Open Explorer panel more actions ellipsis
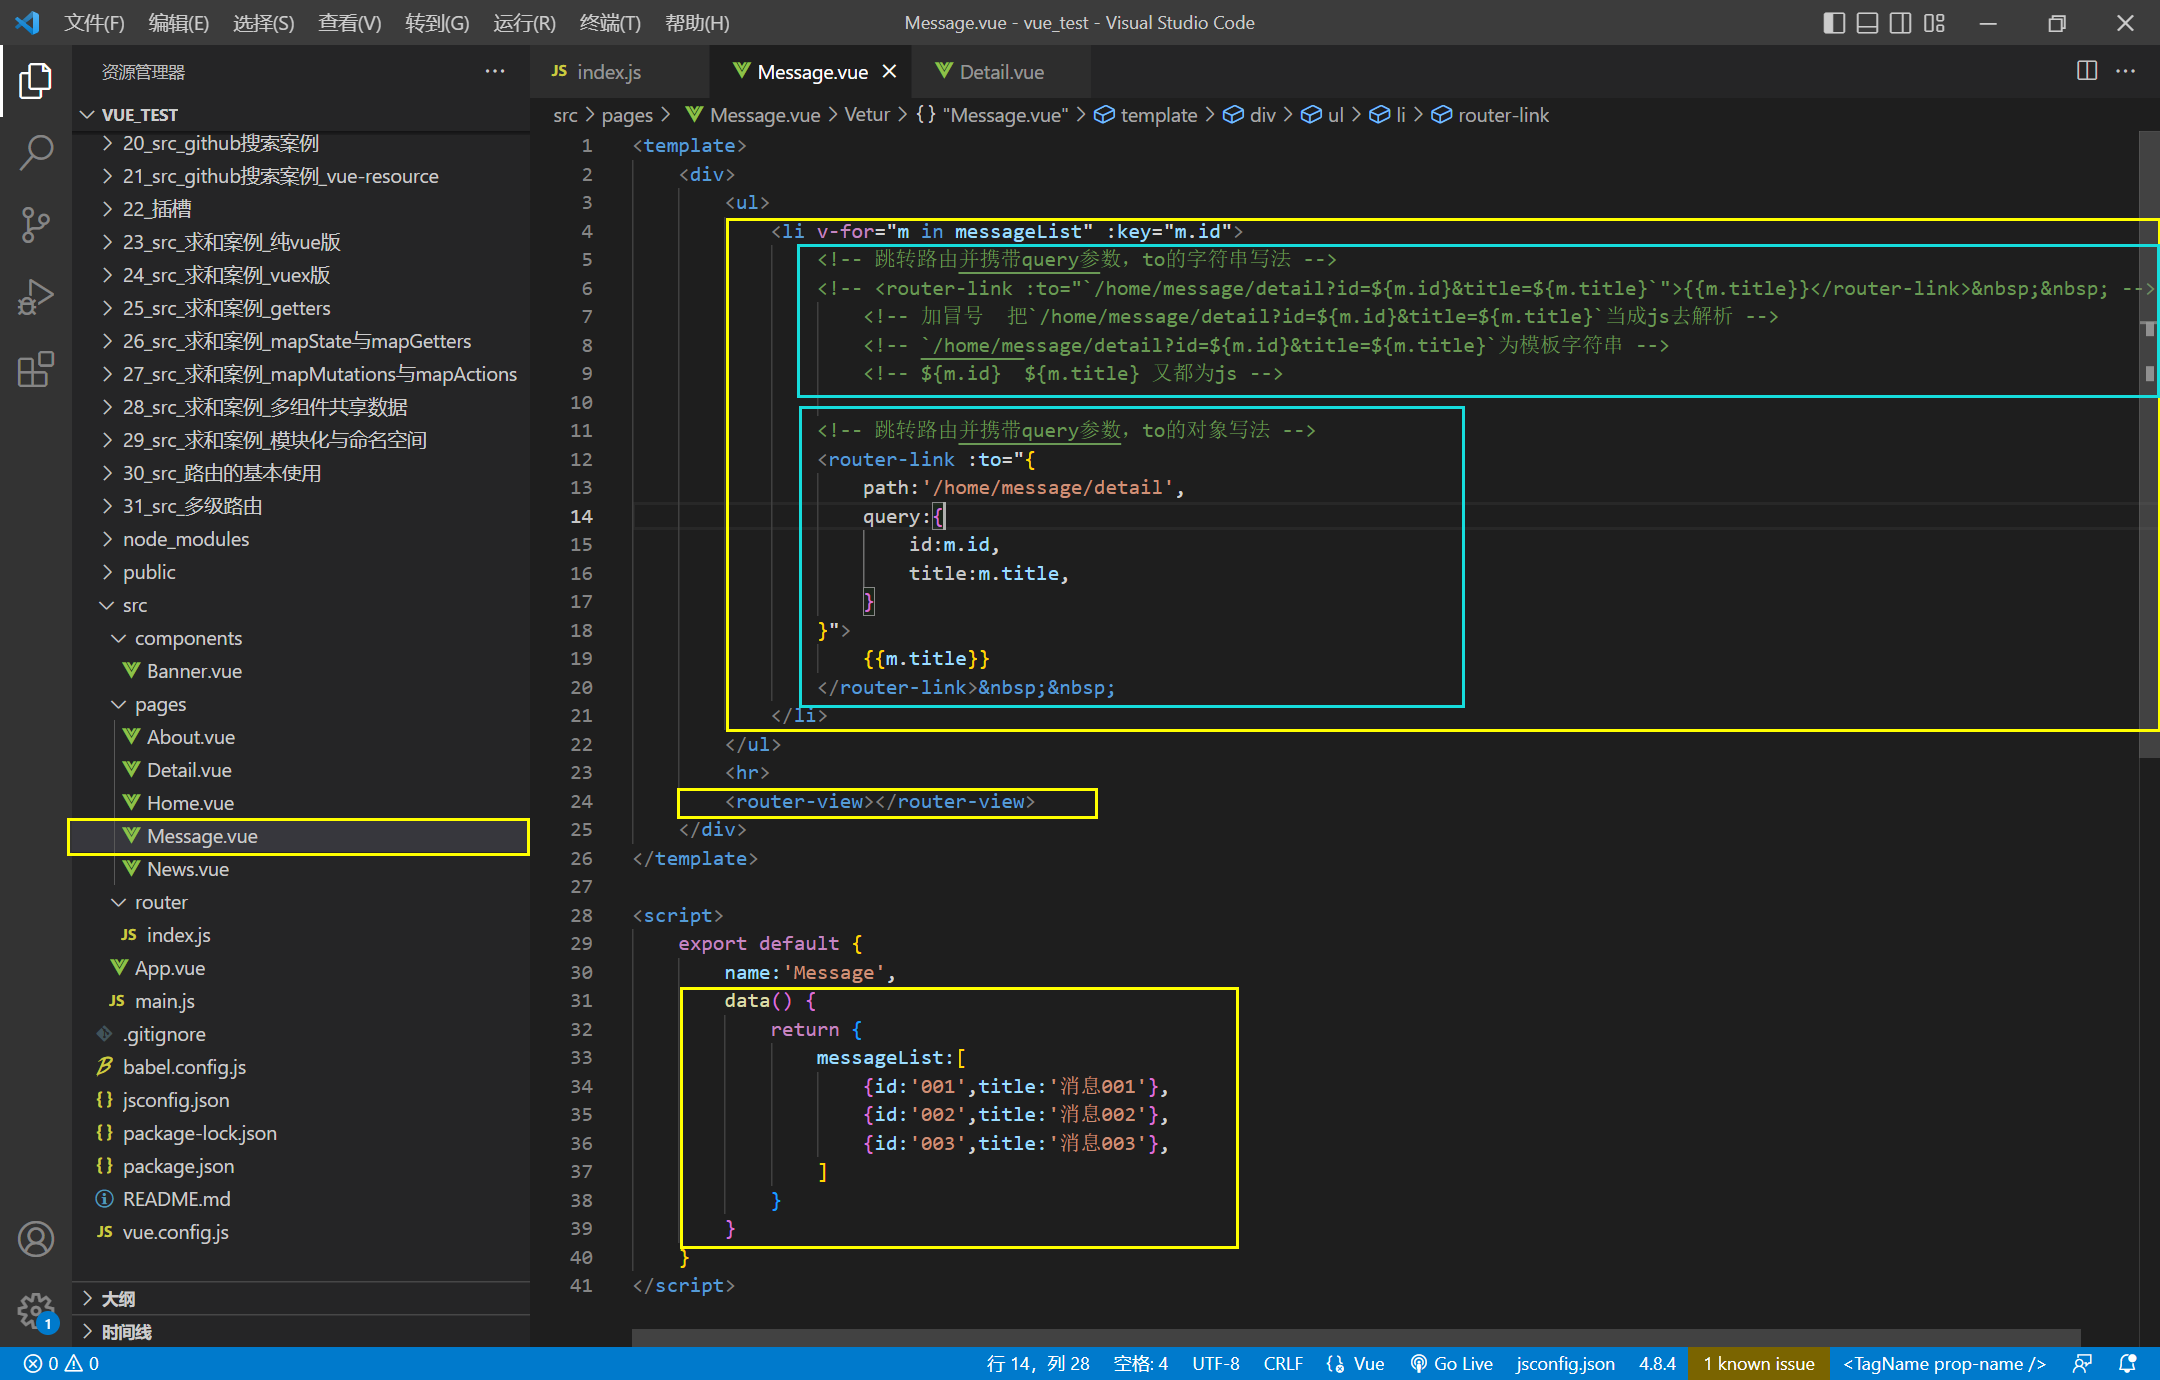 pos(494,71)
